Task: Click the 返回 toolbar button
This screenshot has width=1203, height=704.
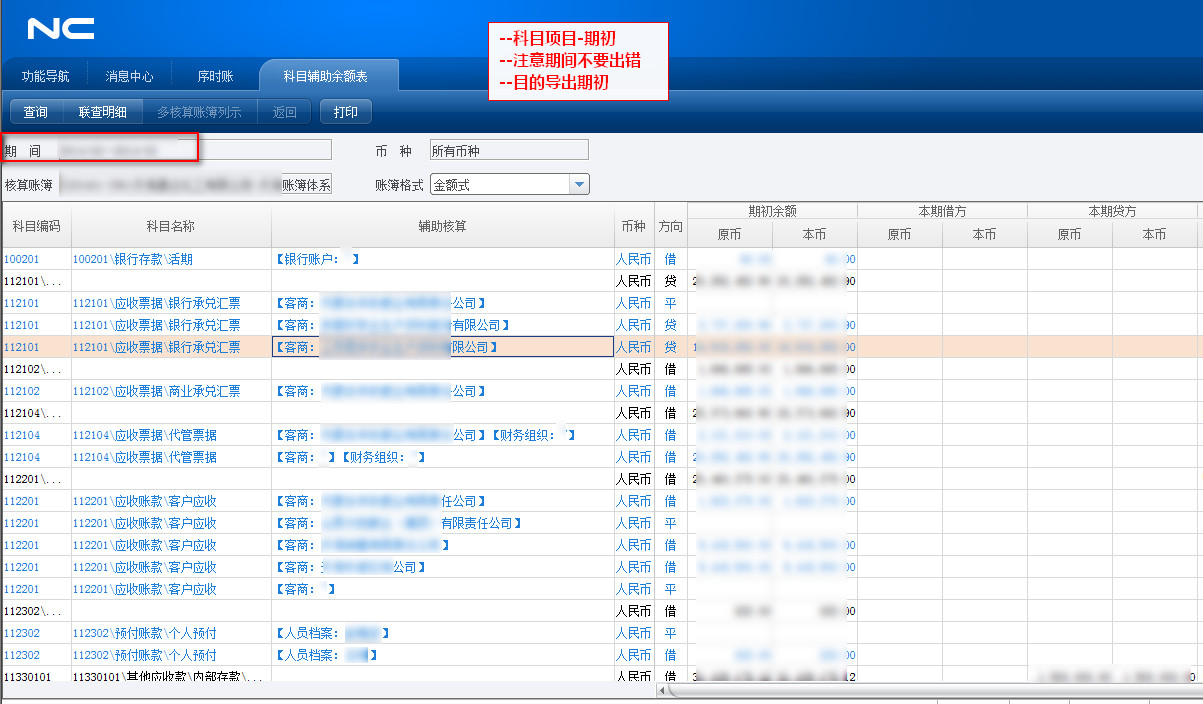Action: click(285, 112)
